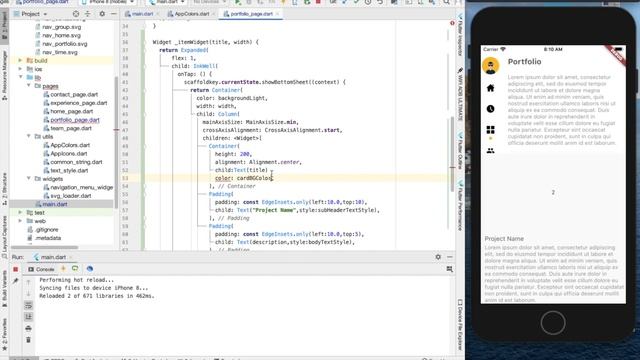Click the down arrow in console sidebar

tap(28, 294)
